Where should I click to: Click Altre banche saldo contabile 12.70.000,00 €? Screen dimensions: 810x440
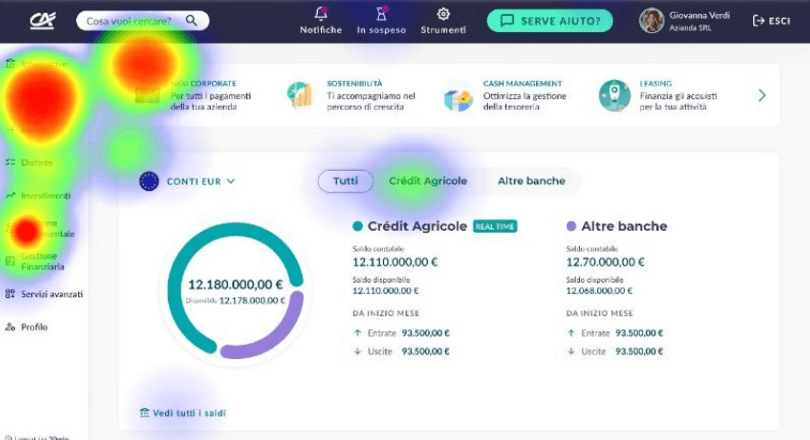[605, 262]
